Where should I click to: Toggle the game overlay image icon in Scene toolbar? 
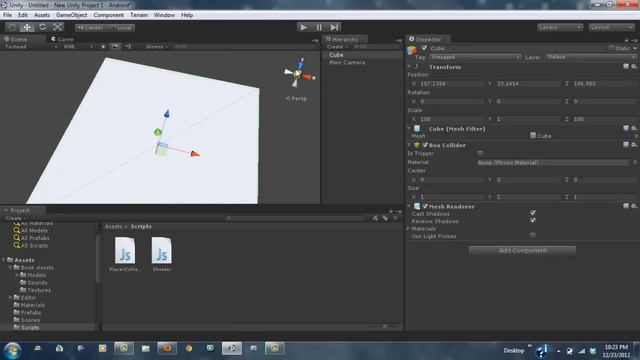[116, 47]
